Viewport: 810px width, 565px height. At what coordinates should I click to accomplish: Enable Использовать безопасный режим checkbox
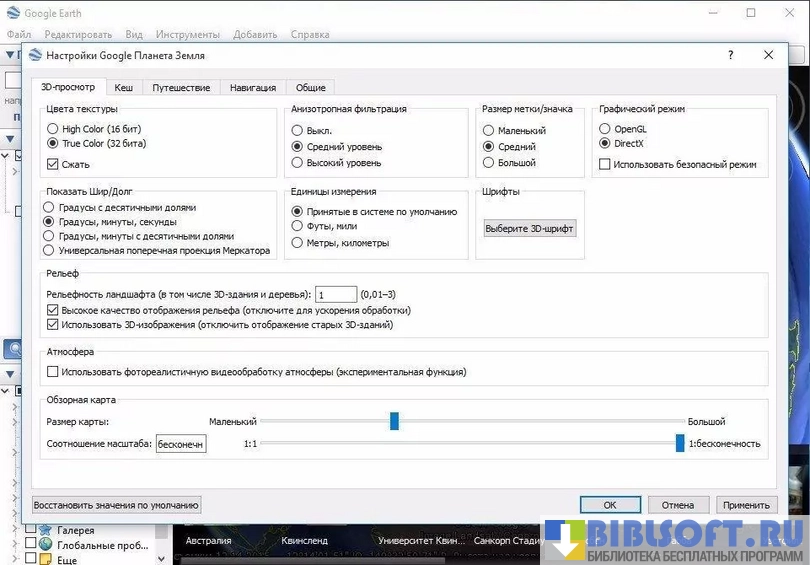604,164
